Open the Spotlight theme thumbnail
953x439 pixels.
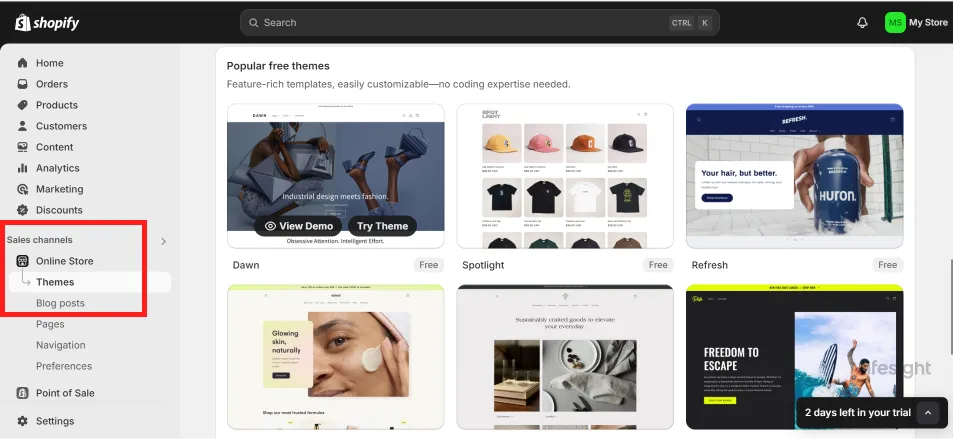click(x=565, y=176)
